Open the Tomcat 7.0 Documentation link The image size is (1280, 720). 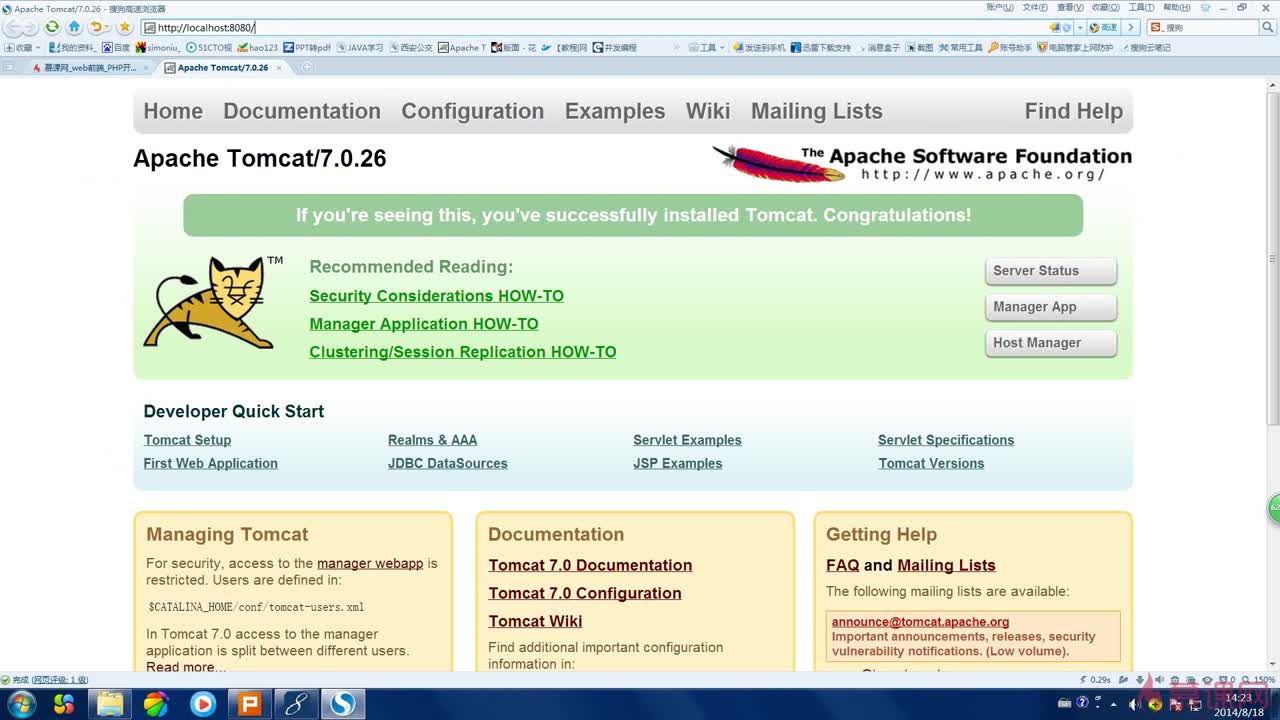tap(590, 565)
